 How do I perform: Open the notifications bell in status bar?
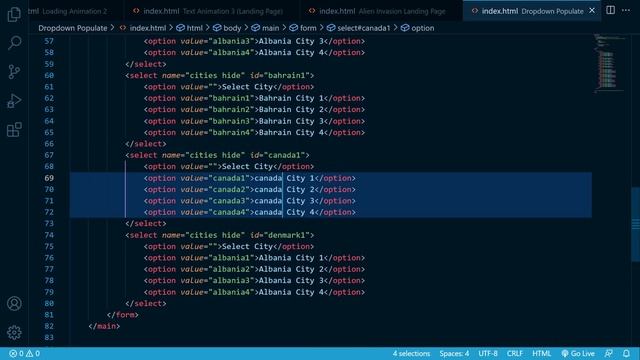click(626, 353)
